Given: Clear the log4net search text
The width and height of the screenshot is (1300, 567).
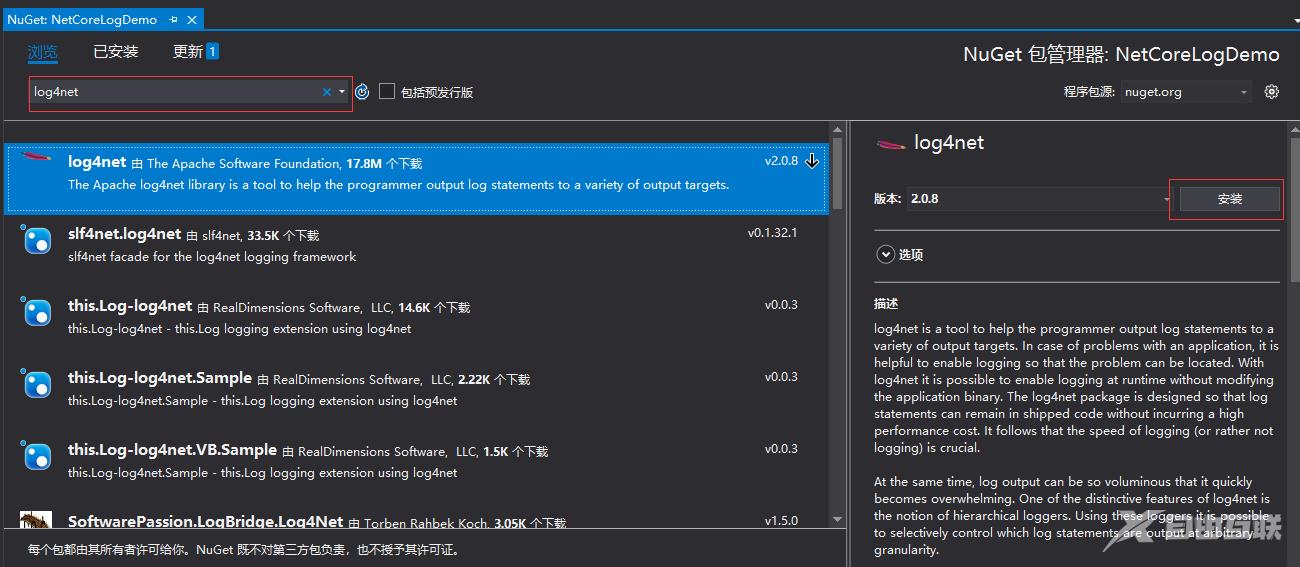Looking at the screenshot, I should click(326, 92).
